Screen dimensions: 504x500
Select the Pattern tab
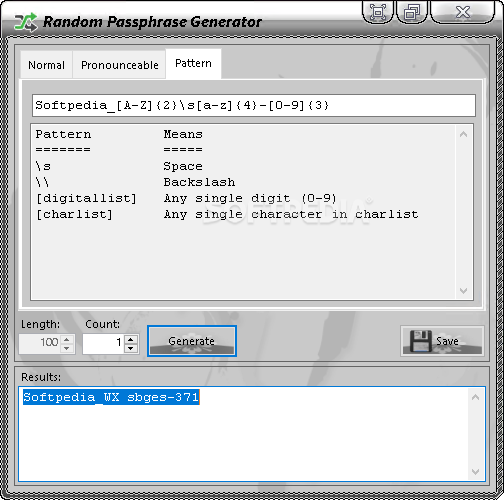click(x=193, y=63)
